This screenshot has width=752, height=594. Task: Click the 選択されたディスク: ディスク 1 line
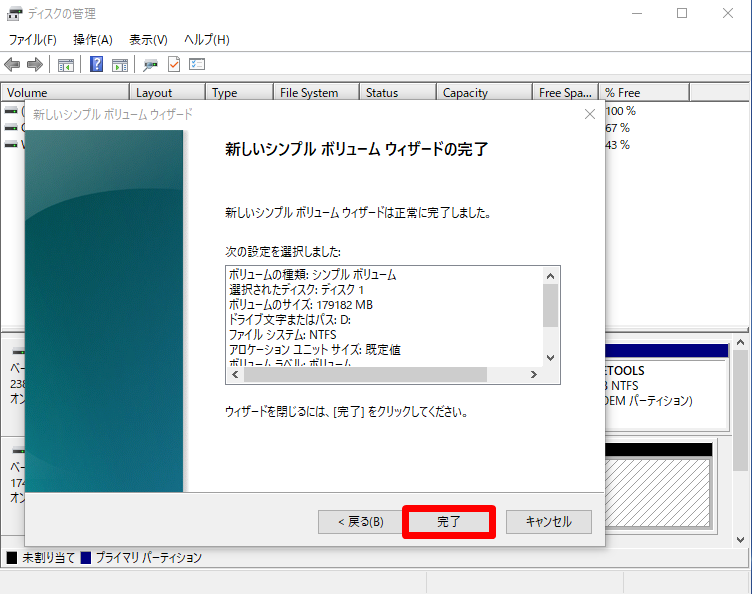[x=296, y=290]
